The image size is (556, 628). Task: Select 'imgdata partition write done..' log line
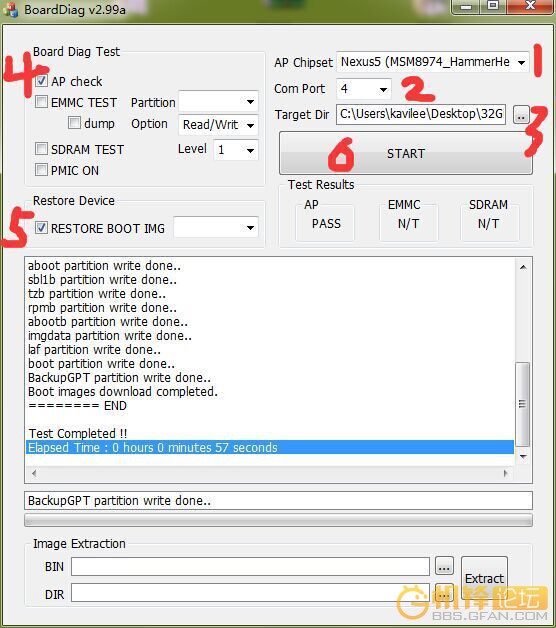(x=110, y=336)
